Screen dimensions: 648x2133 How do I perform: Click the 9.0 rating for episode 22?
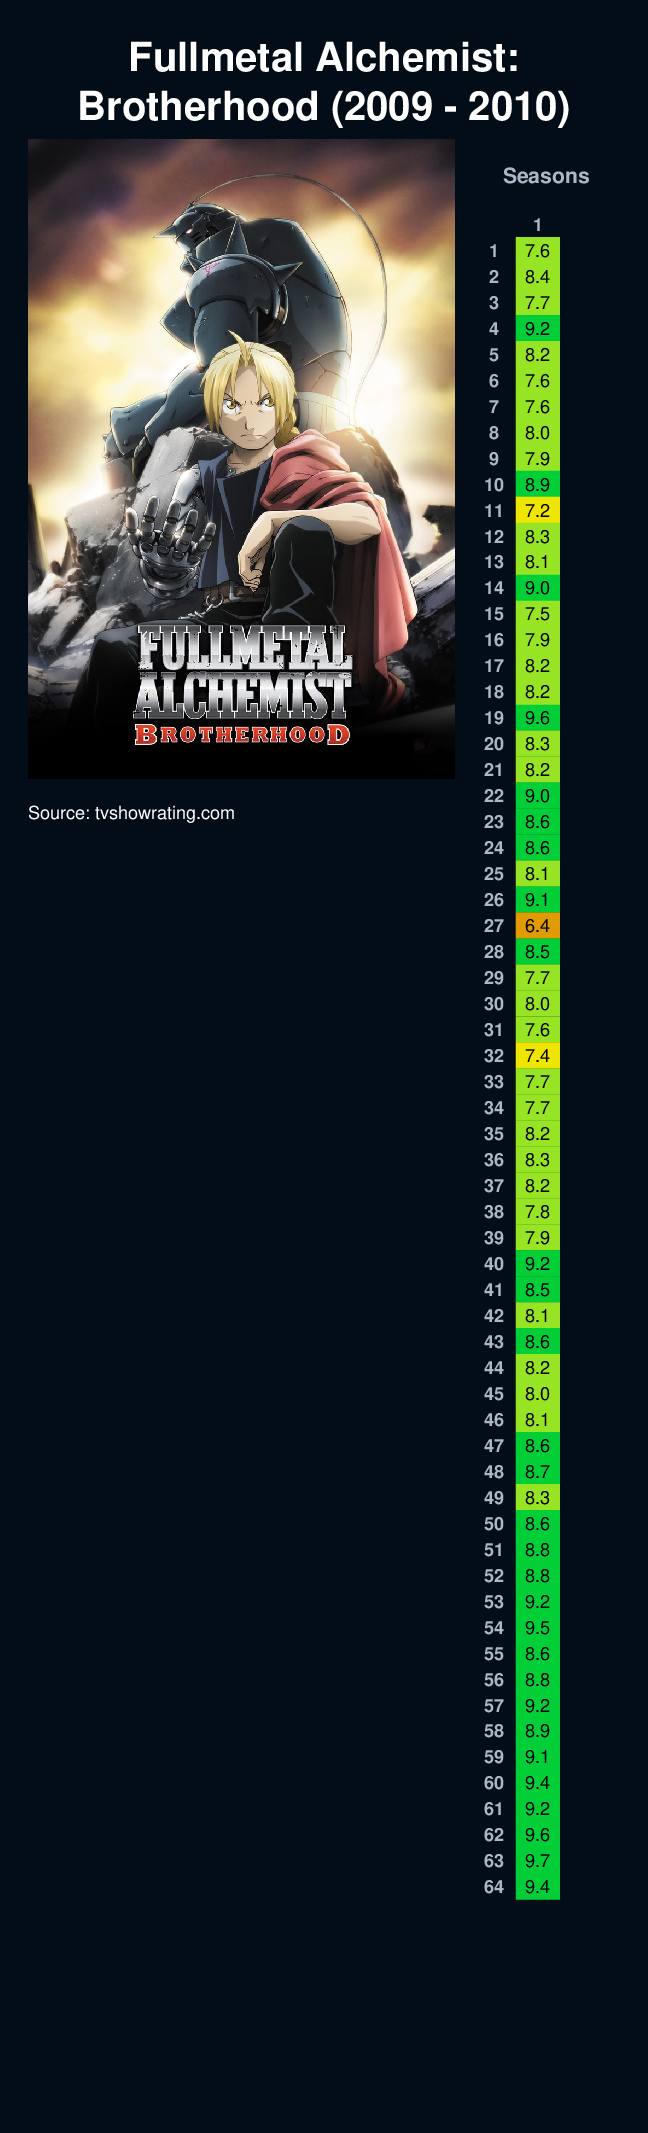point(537,796)
